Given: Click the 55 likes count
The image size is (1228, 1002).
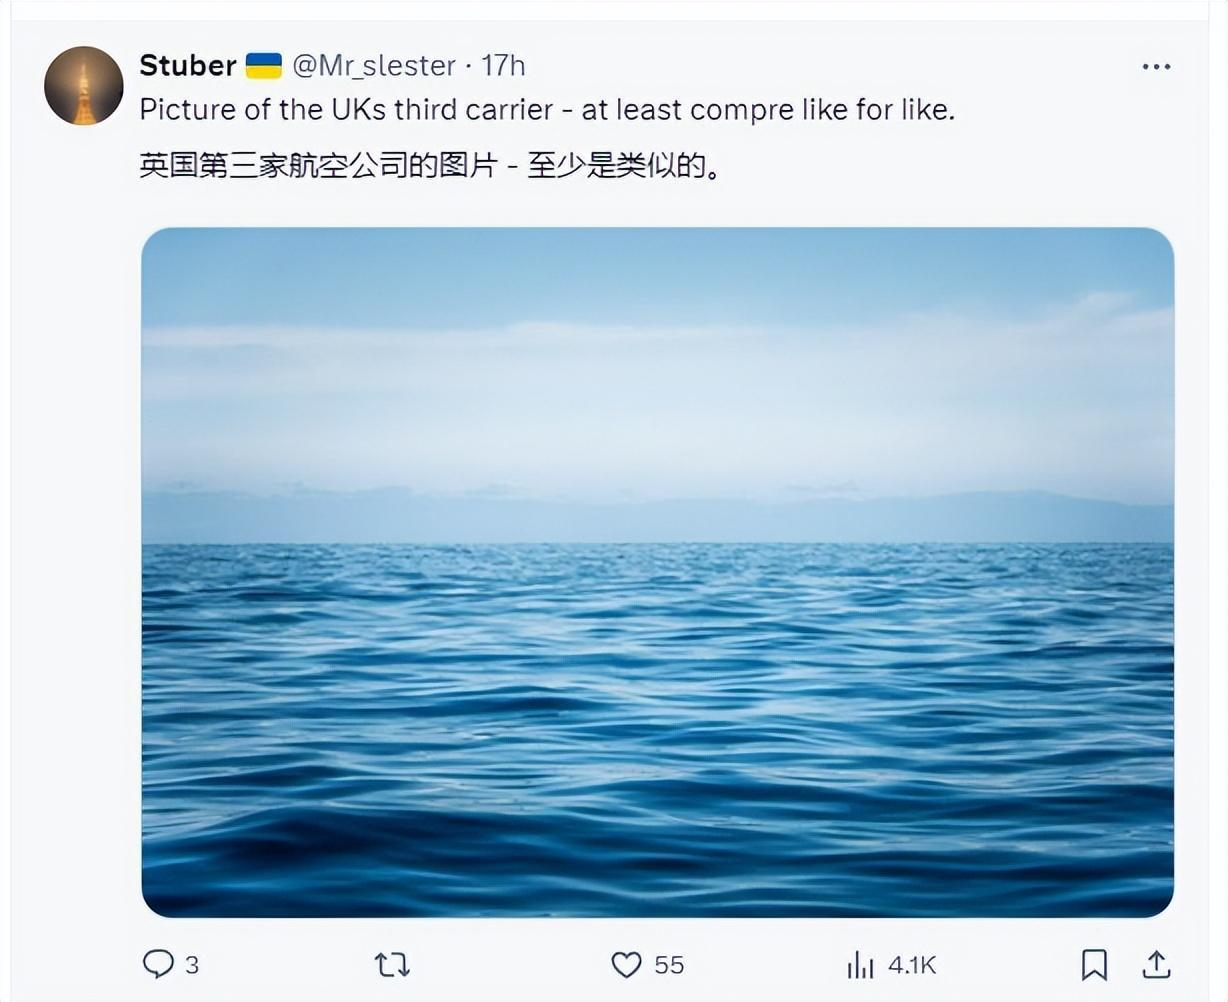Looking at the screenshot, I should [x=669, y=965].
